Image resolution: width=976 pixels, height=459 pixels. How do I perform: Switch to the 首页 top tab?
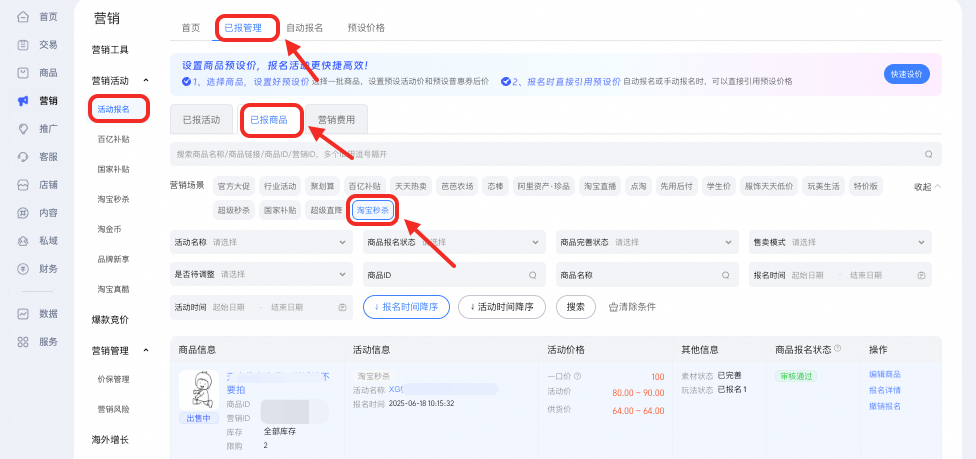pos(191,28)
